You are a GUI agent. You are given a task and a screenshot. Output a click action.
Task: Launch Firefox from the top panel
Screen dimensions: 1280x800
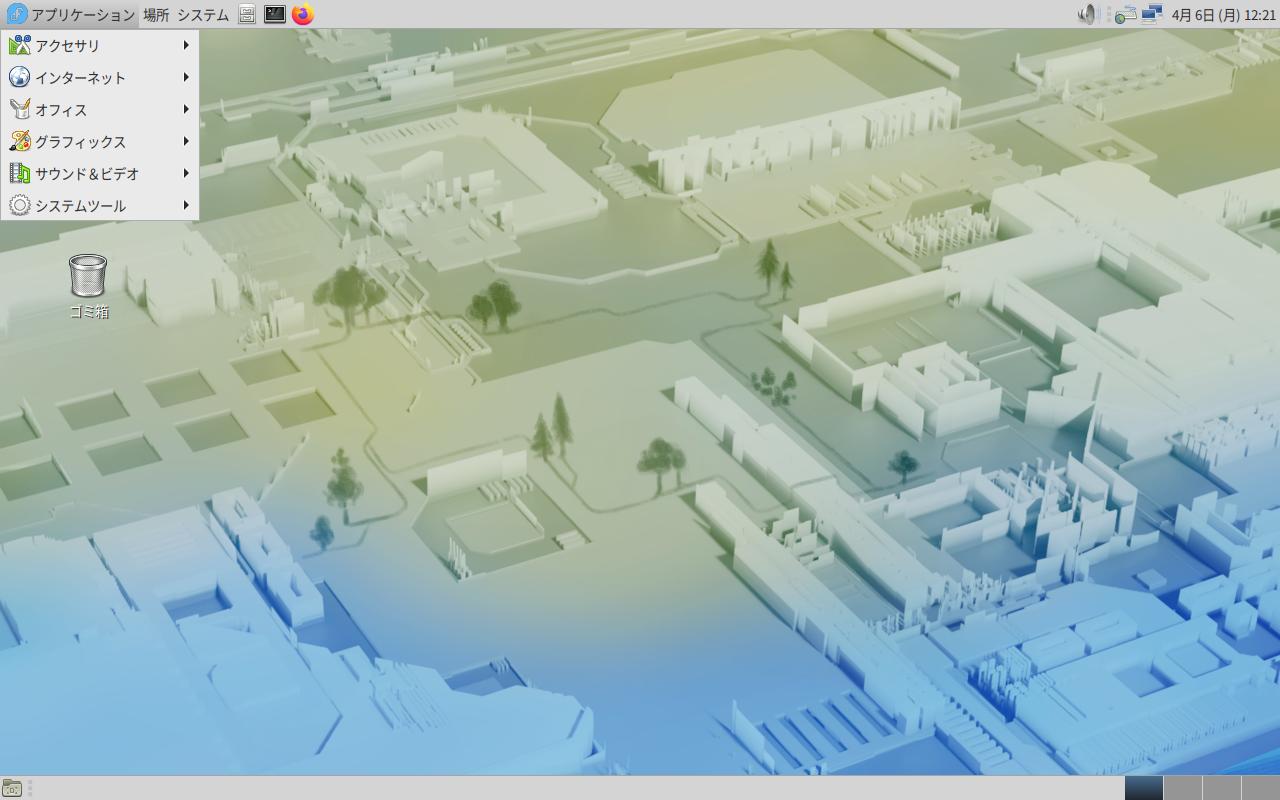pos(302,14)
